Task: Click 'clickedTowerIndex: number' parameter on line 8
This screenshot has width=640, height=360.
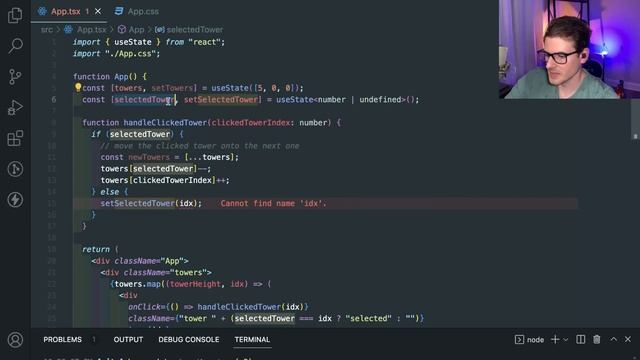Action: pyautogui.click(x=269, y=123)
